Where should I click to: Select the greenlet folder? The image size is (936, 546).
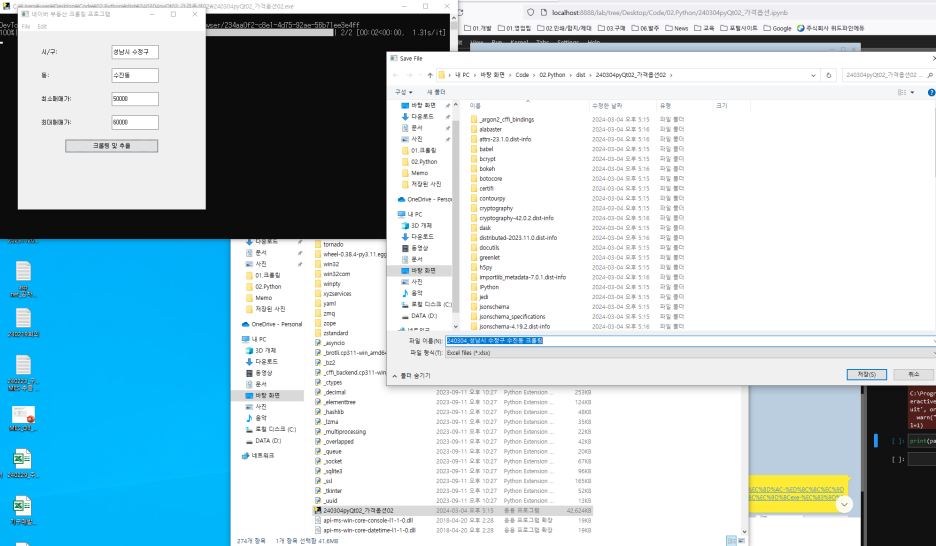[489, 258]
